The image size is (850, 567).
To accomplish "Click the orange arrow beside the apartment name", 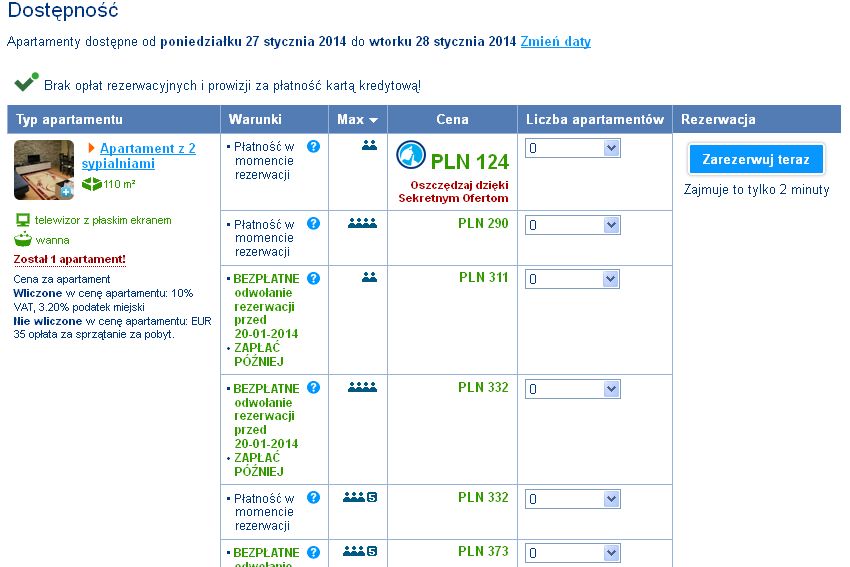I will coord(91,147).
